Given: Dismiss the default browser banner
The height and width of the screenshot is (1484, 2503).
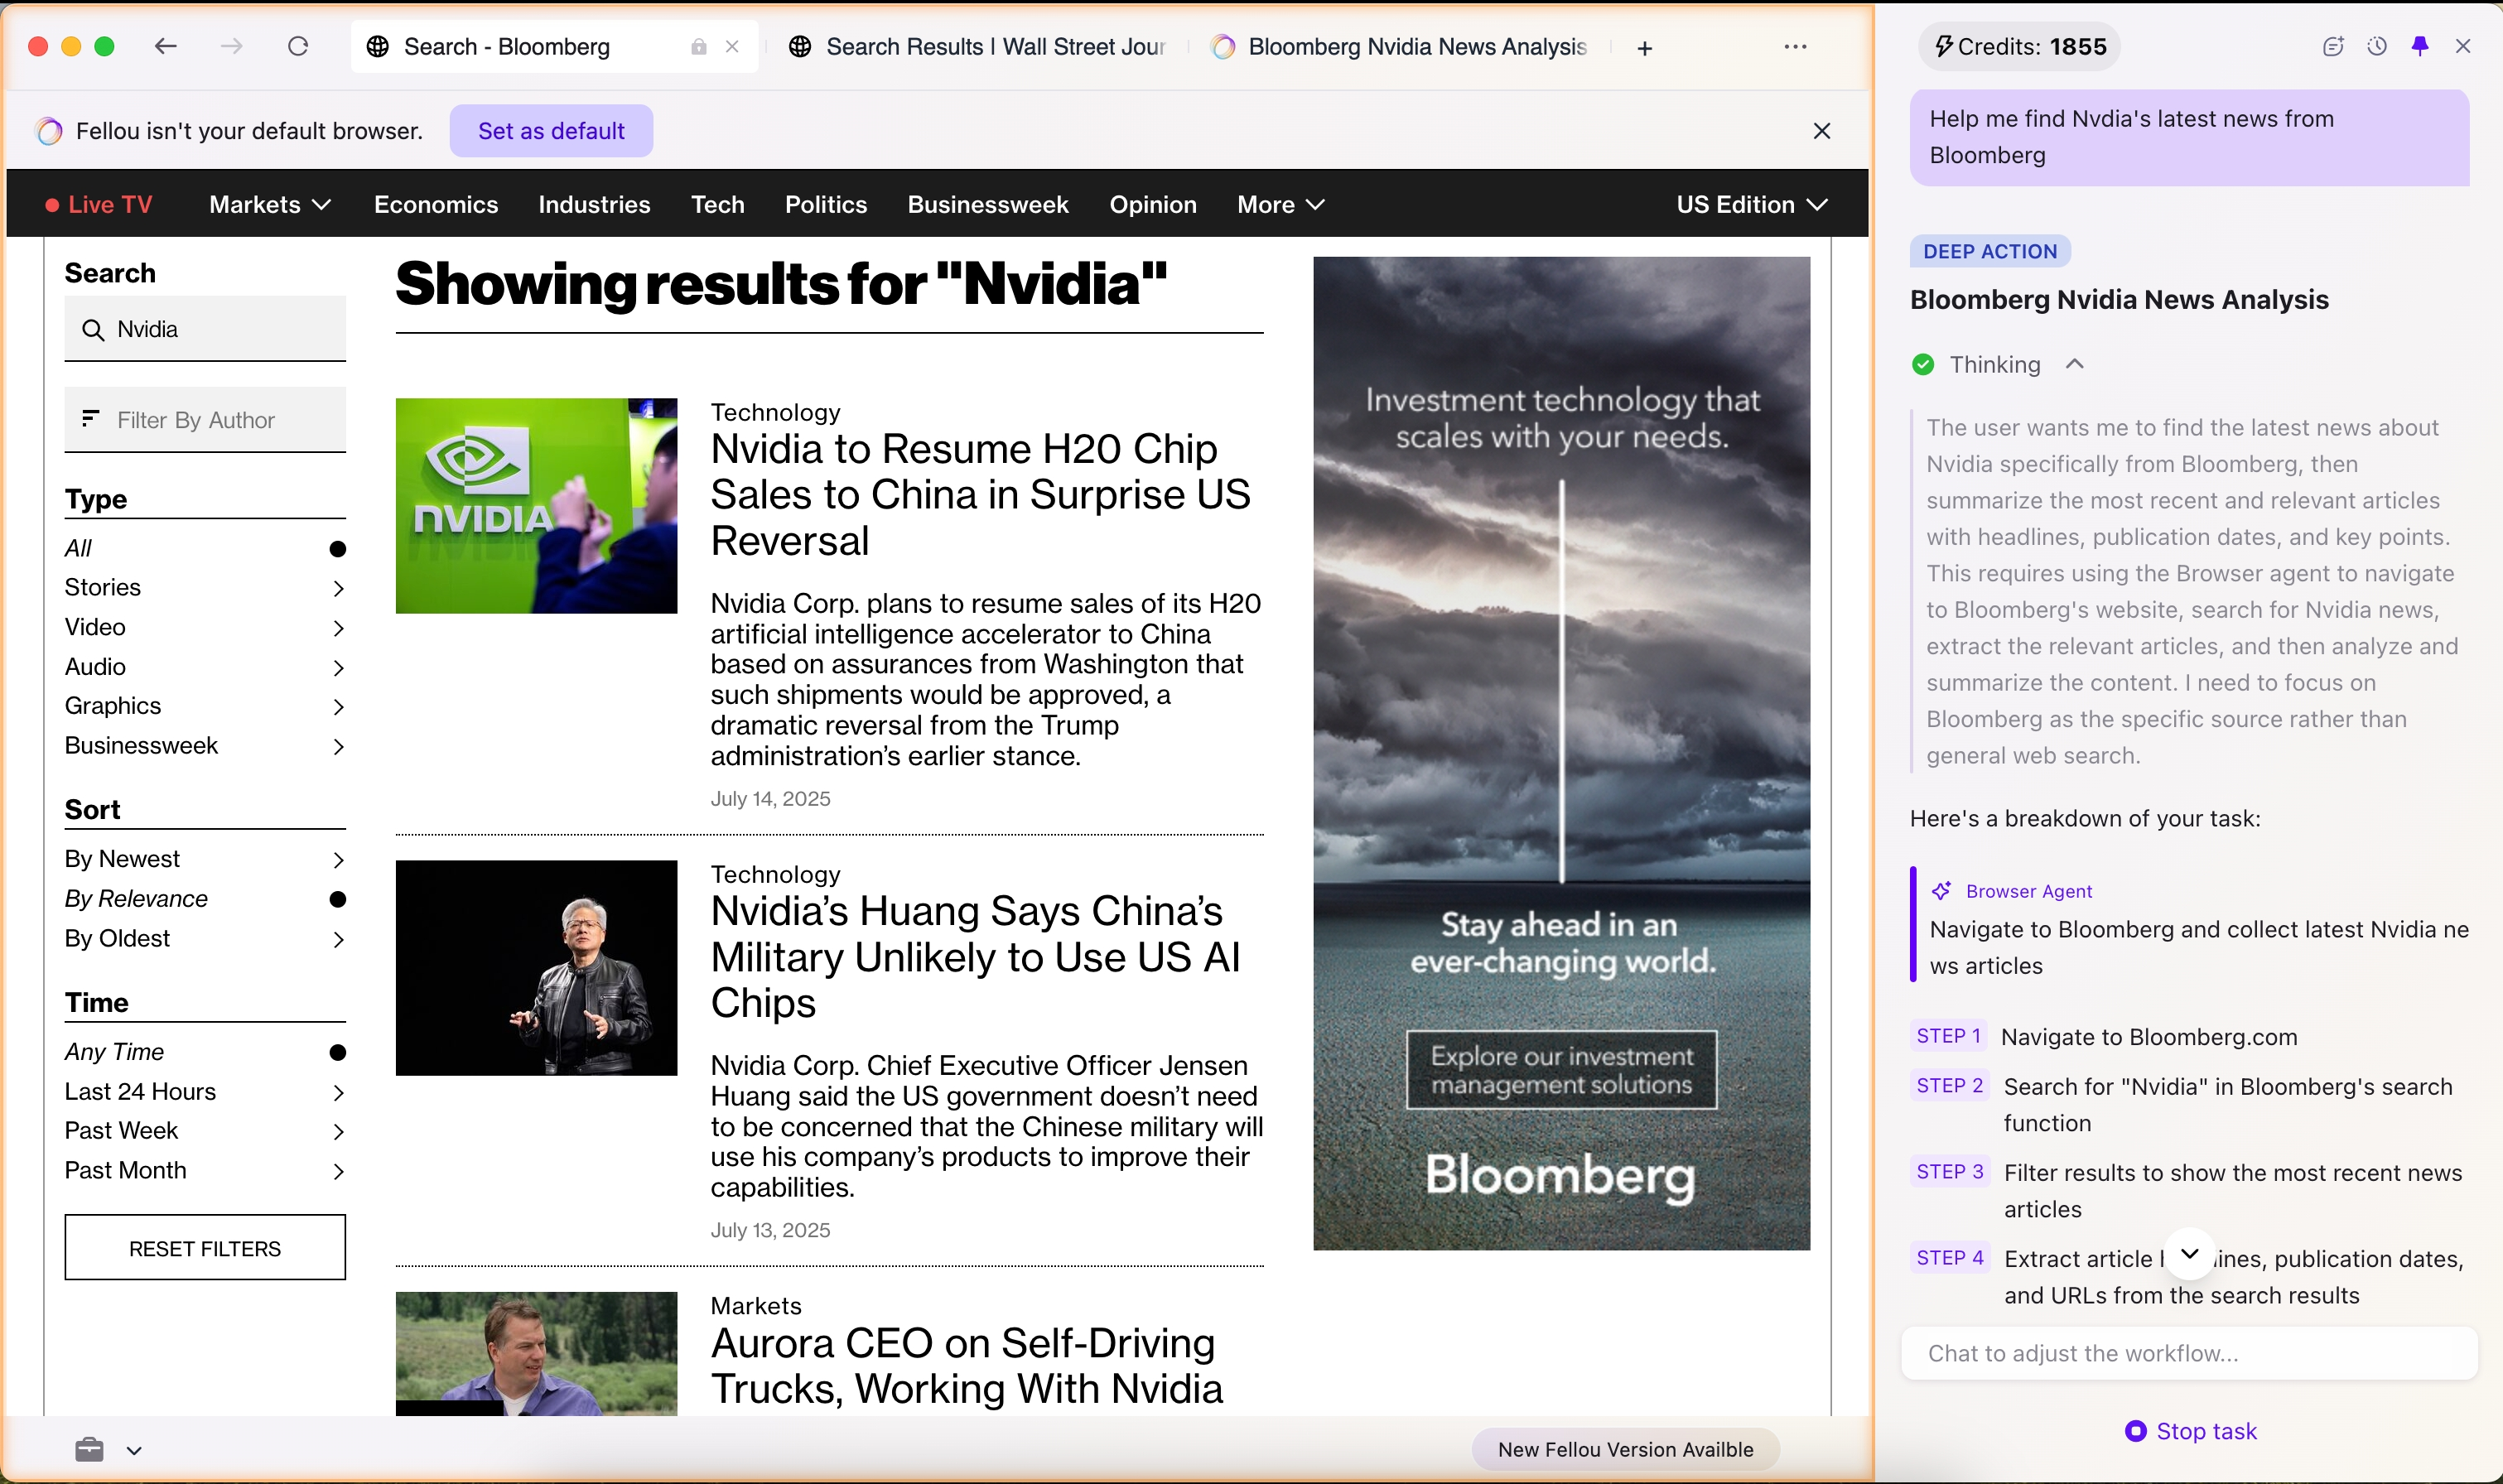Looking at the screenshot, I should coord(1822,131).
